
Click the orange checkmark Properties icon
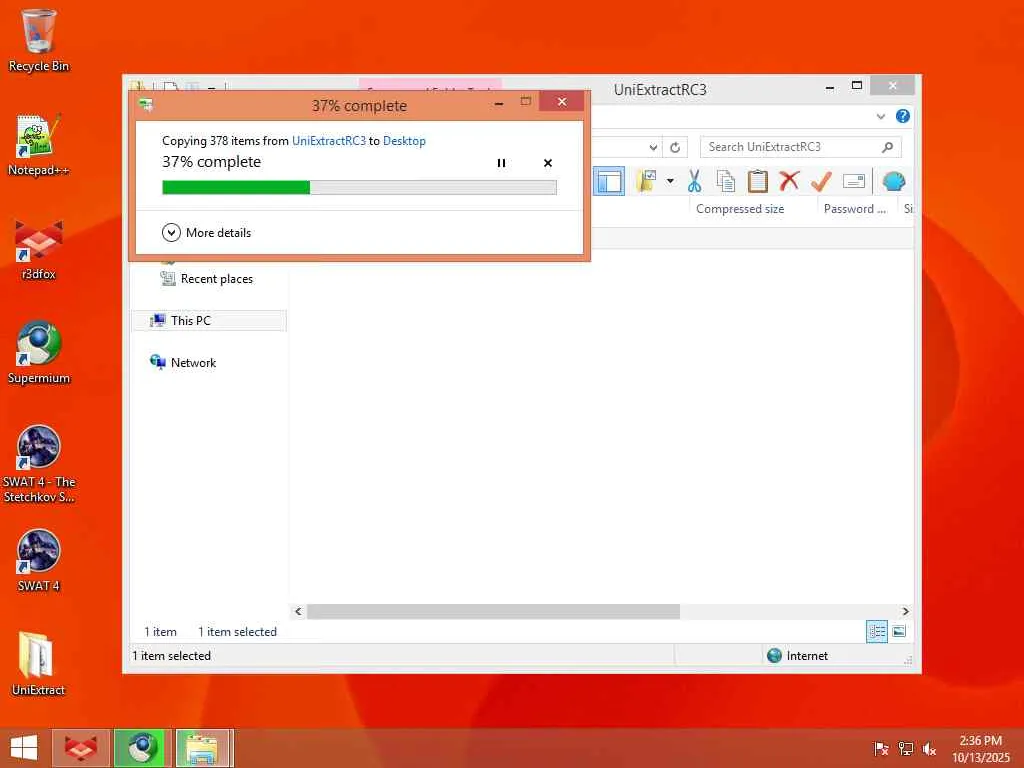pos(821,181)
